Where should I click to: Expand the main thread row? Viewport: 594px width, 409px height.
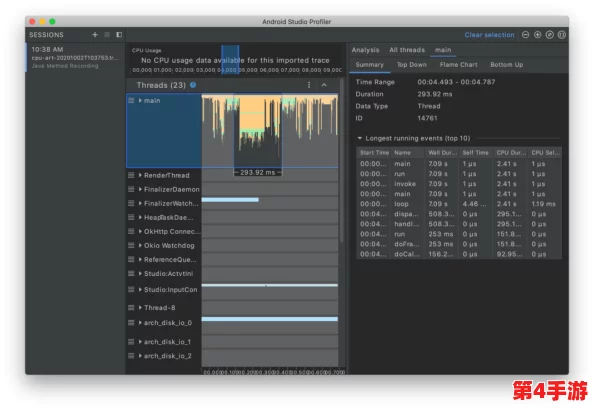[140, 100]
